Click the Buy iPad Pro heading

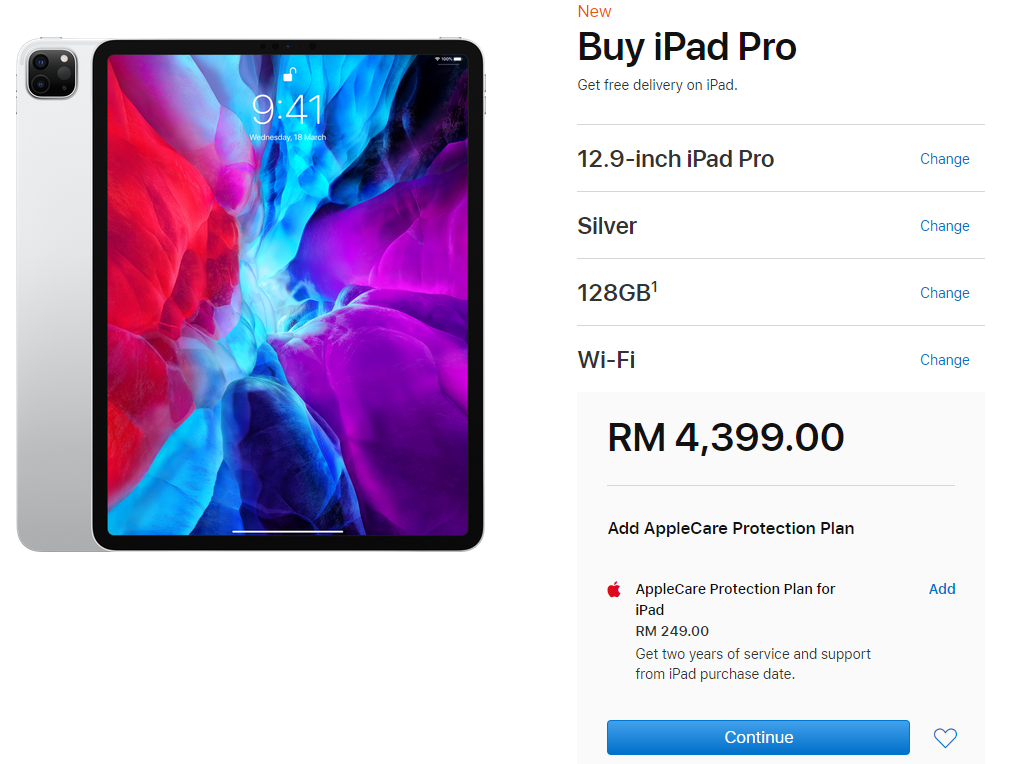[687, 47]
